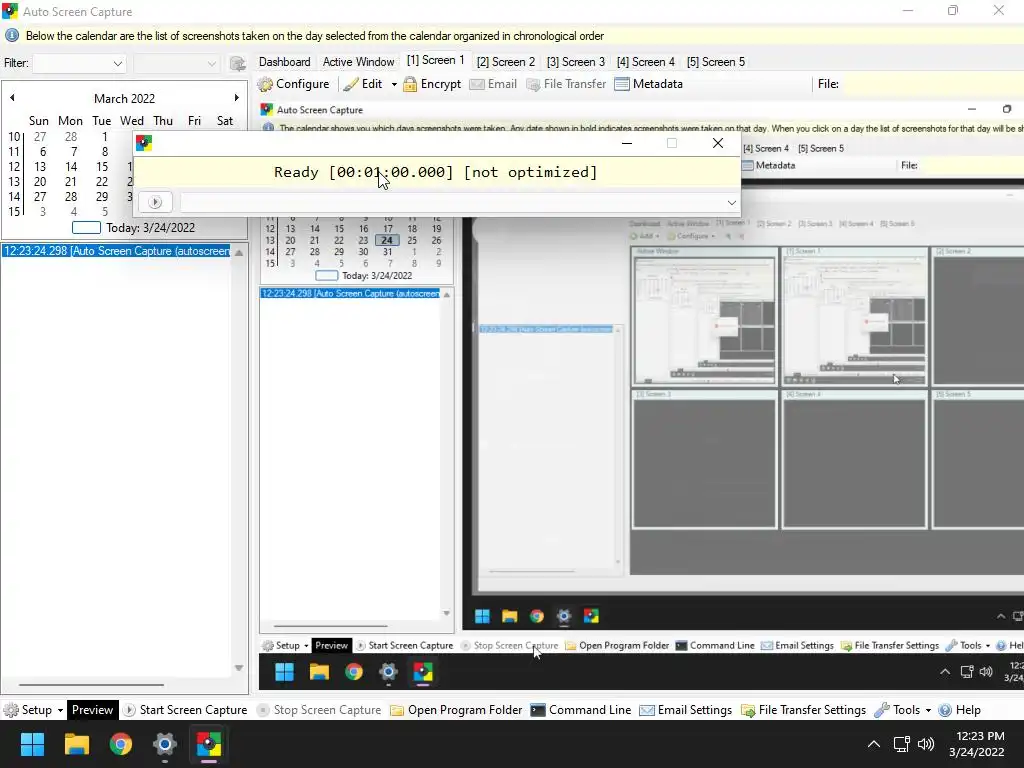The width and height of the screenshot is (1024, 768).
Task: Switch to the Dashboard tab
Action: pos(285,62)
